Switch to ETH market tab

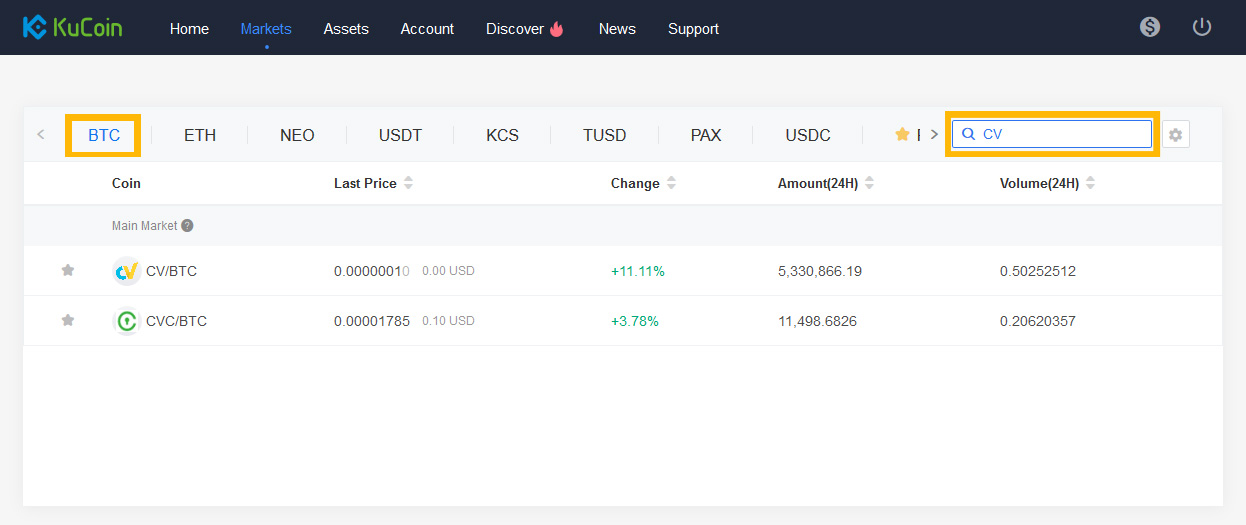click(200, 135)
